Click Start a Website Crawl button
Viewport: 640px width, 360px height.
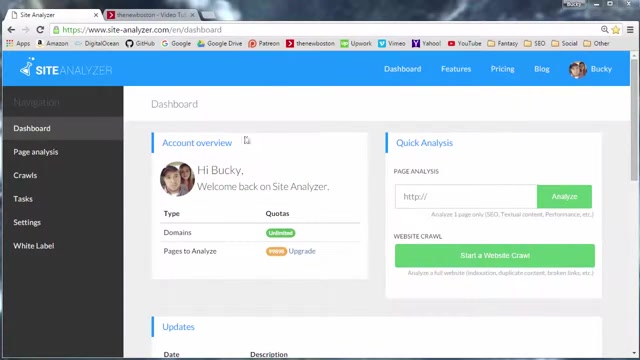coord(495,256)
